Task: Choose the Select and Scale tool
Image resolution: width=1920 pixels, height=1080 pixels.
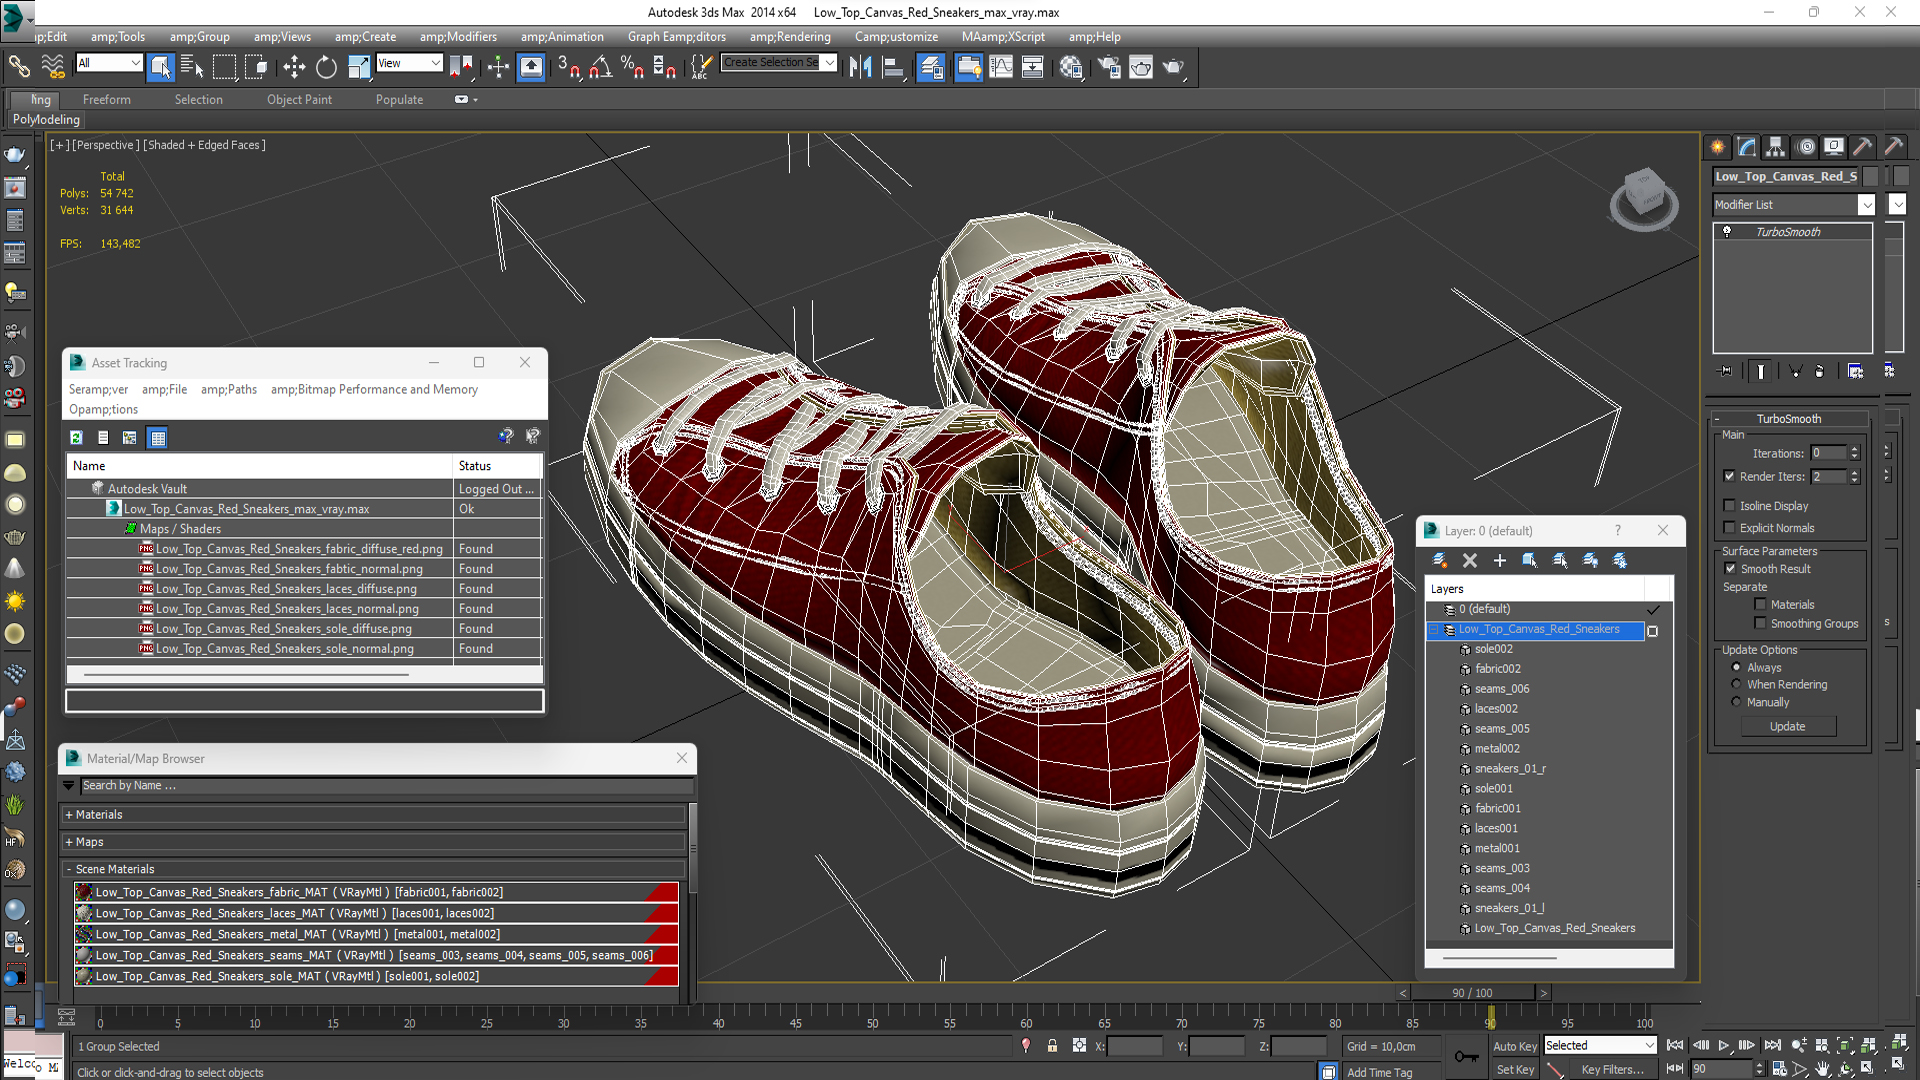Action: point(358,67)
